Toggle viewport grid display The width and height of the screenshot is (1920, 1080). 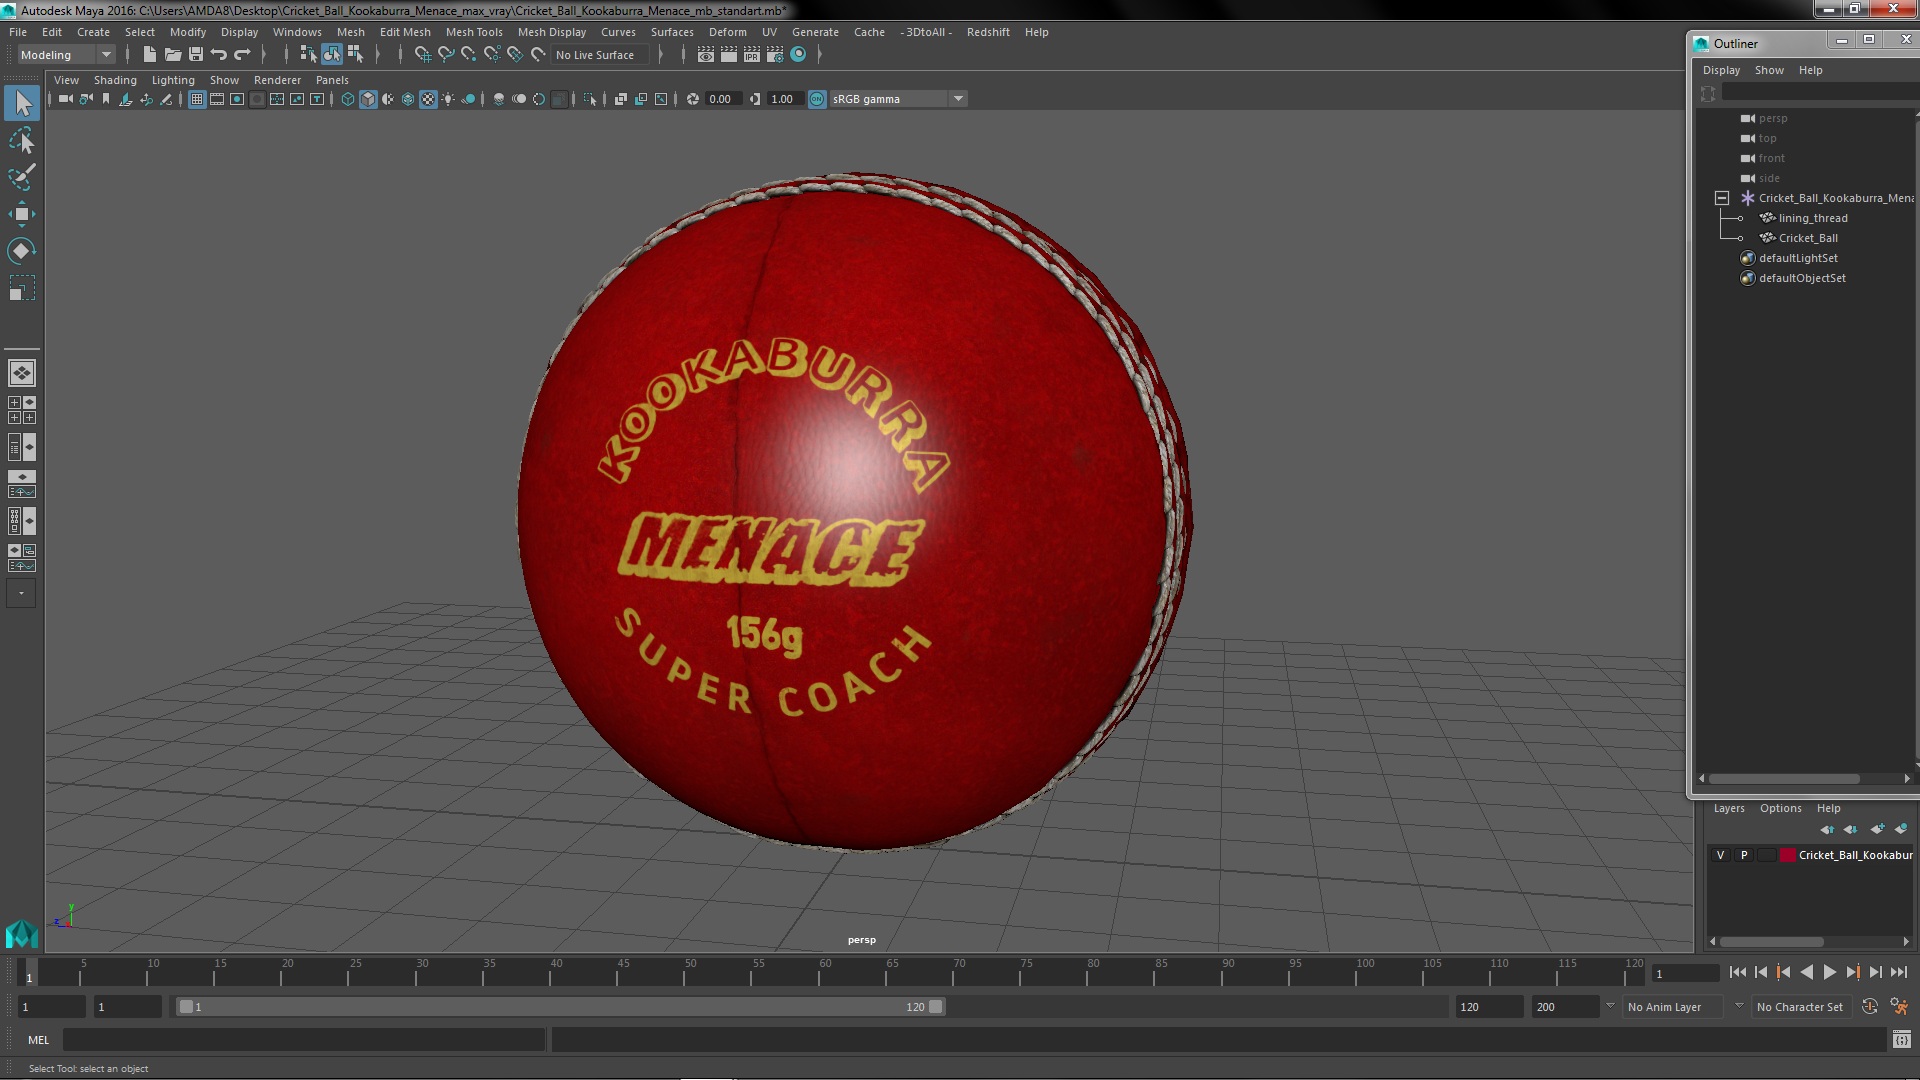tap(197, 99)
